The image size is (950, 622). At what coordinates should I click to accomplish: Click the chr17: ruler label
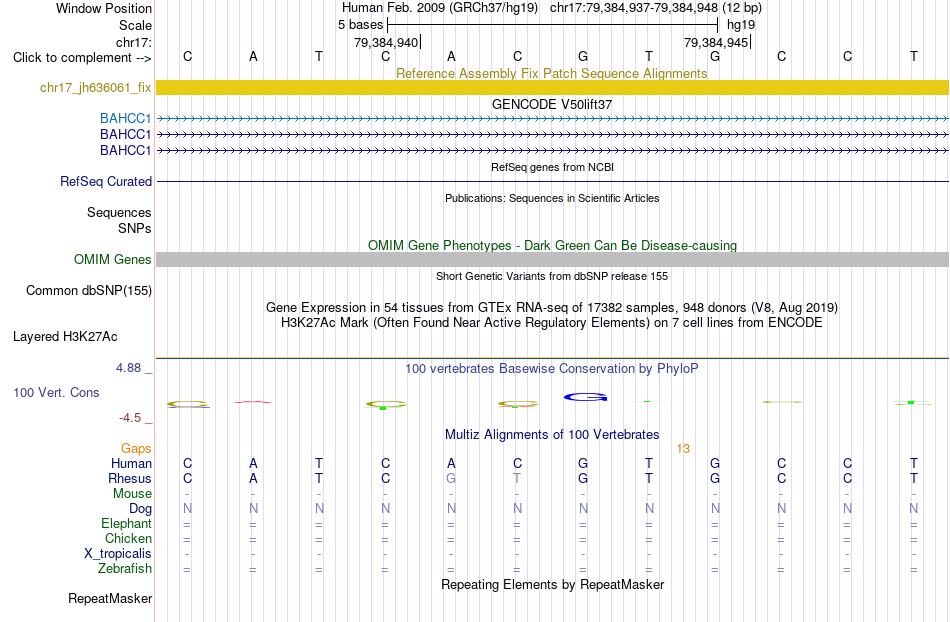point(133,42)
